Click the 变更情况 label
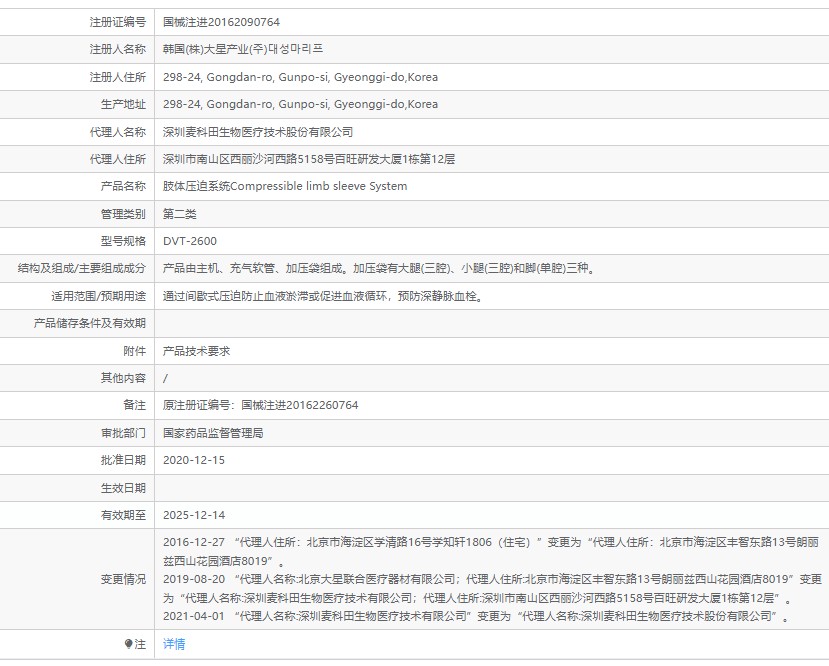The height and width of the screenshot is (666, 829). coord(123,579)
